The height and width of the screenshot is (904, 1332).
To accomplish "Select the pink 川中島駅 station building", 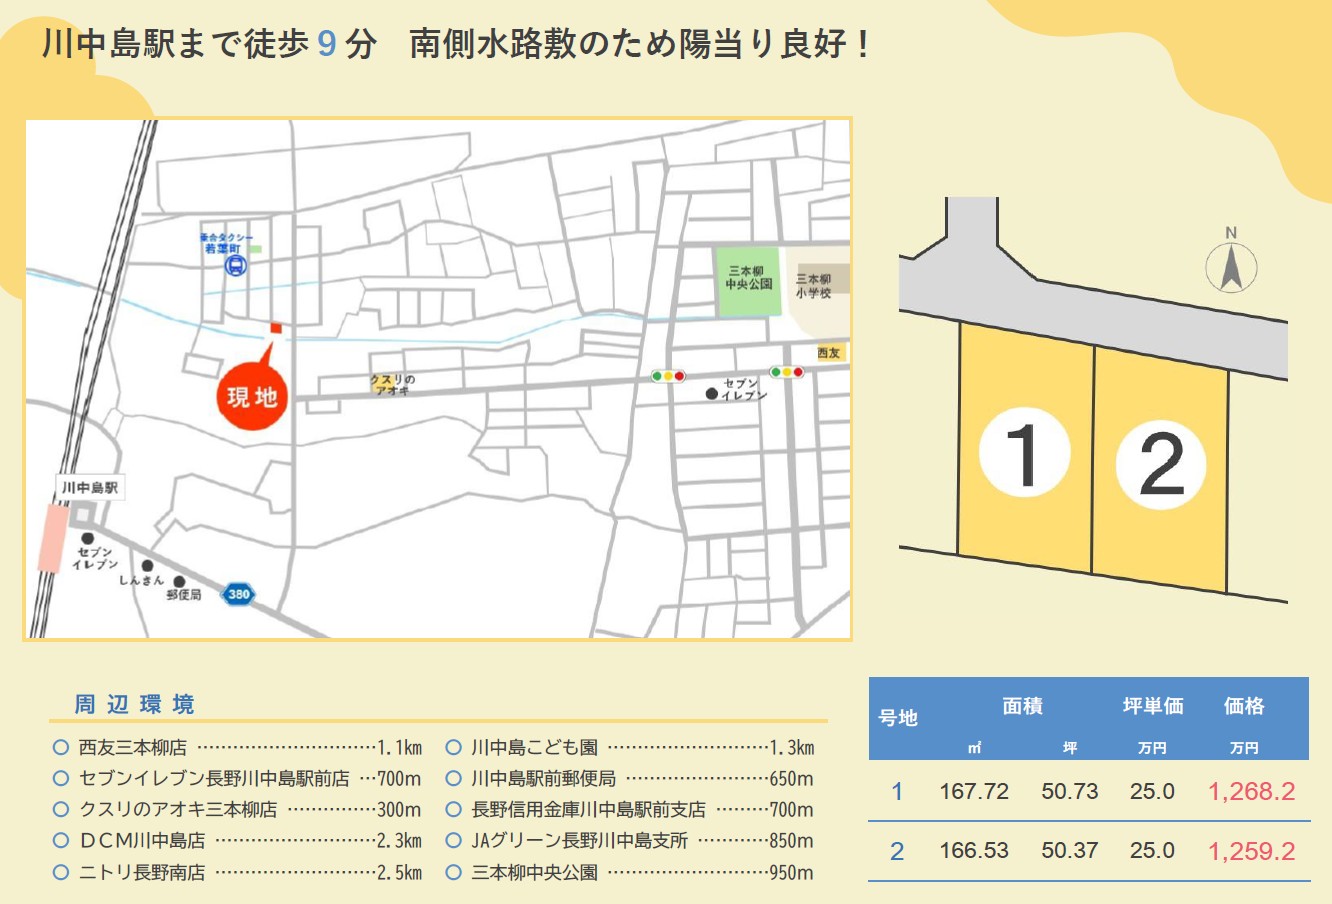I will (x=51, y=538).
